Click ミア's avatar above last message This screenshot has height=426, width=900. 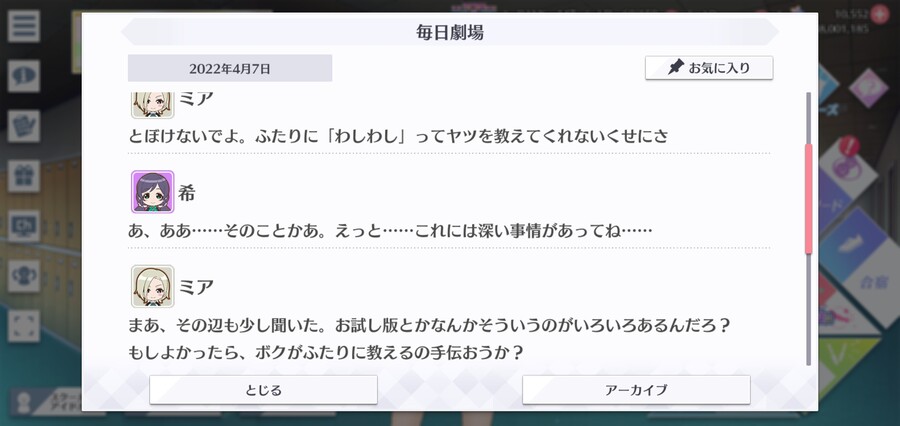152,286
